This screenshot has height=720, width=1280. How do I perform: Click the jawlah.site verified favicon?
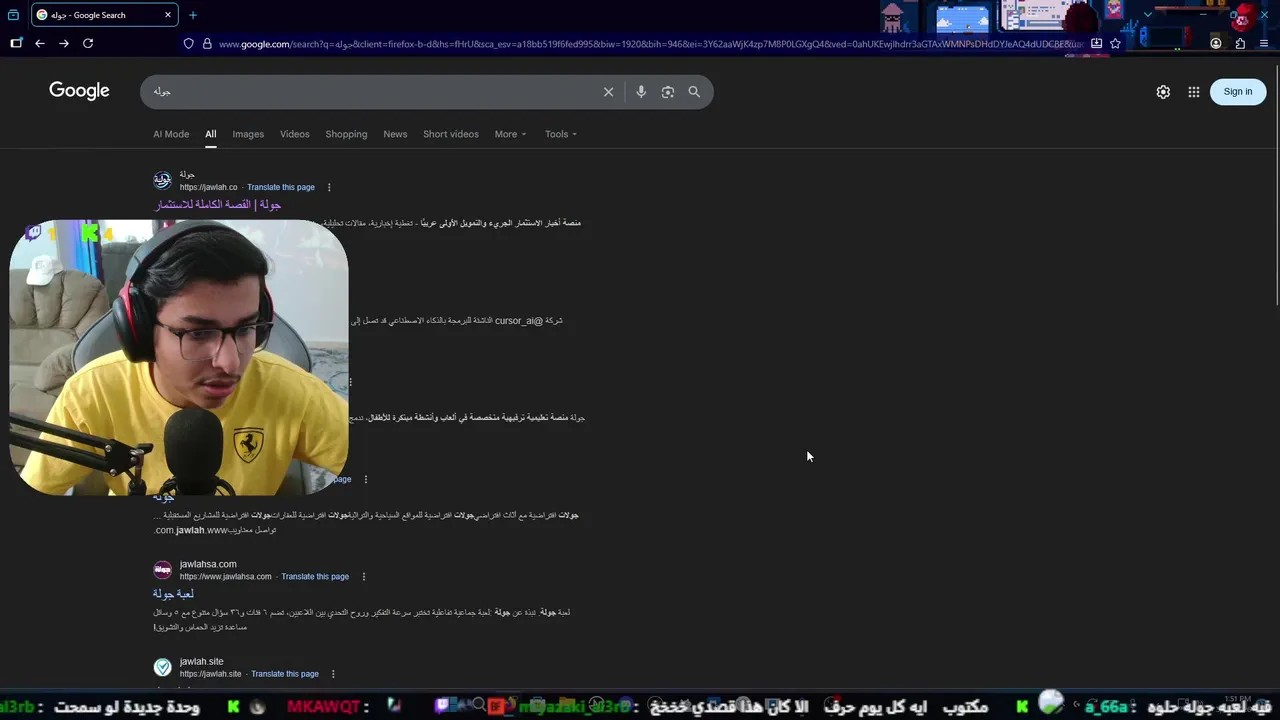[163, 667]
